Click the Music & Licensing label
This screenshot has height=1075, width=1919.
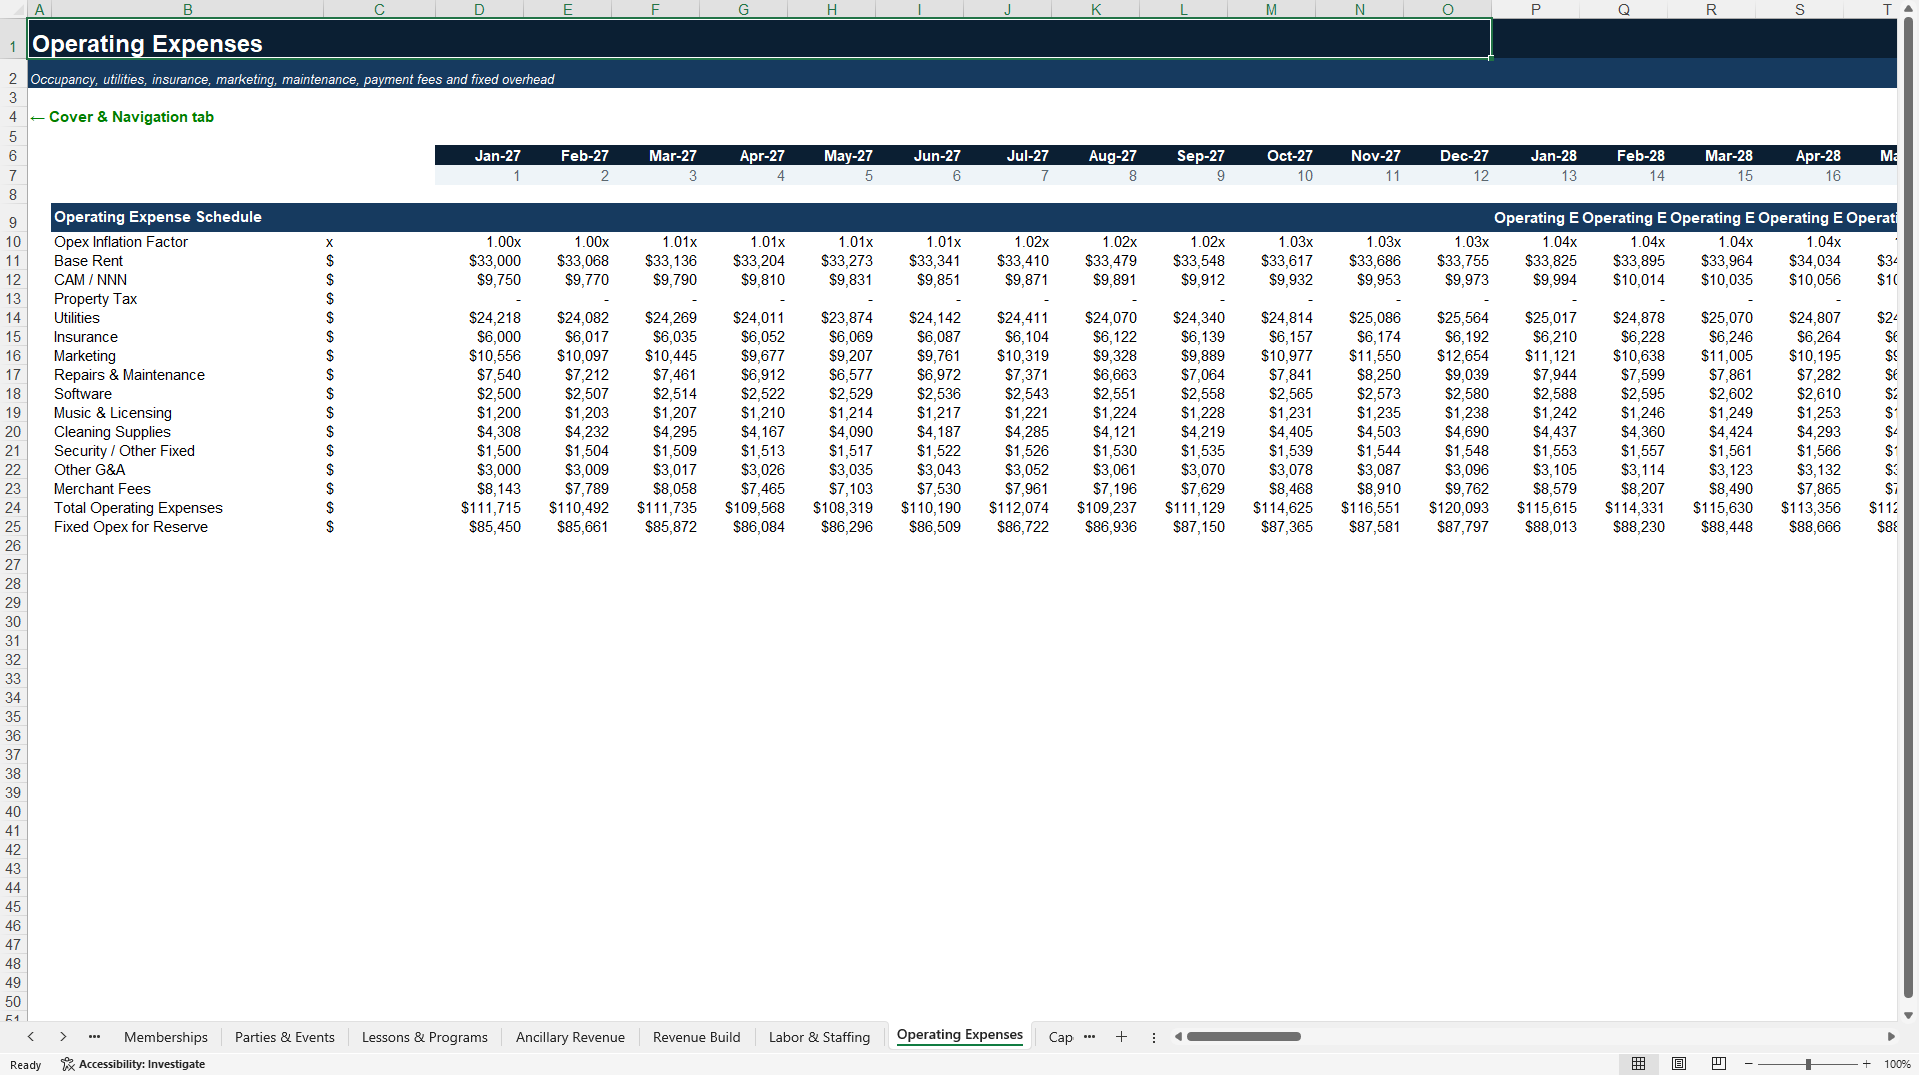[113, 413]
